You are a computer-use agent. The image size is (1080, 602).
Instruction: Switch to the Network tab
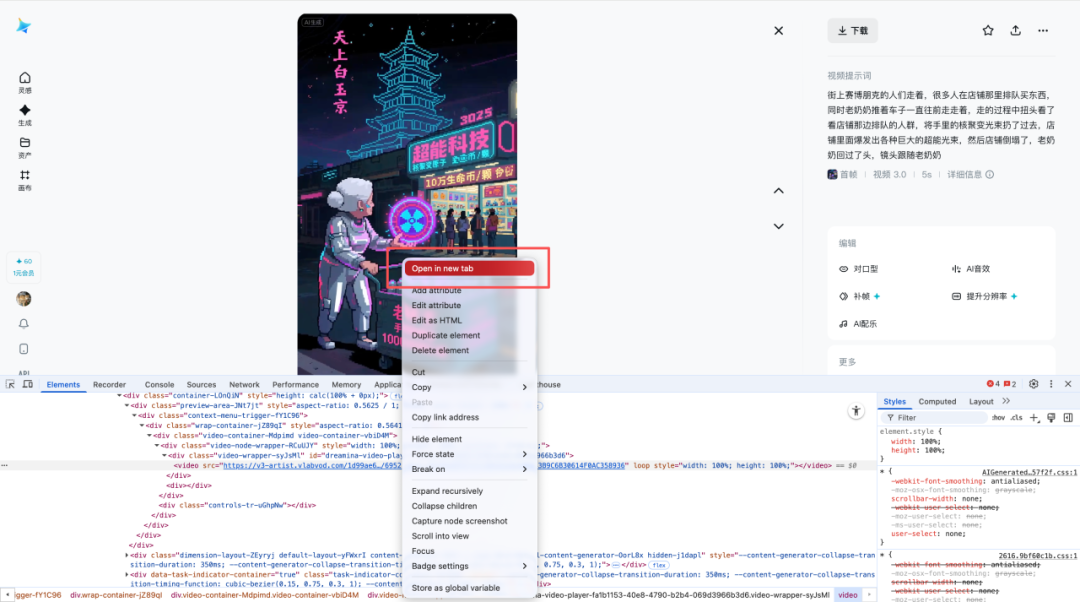click(244, 385)
